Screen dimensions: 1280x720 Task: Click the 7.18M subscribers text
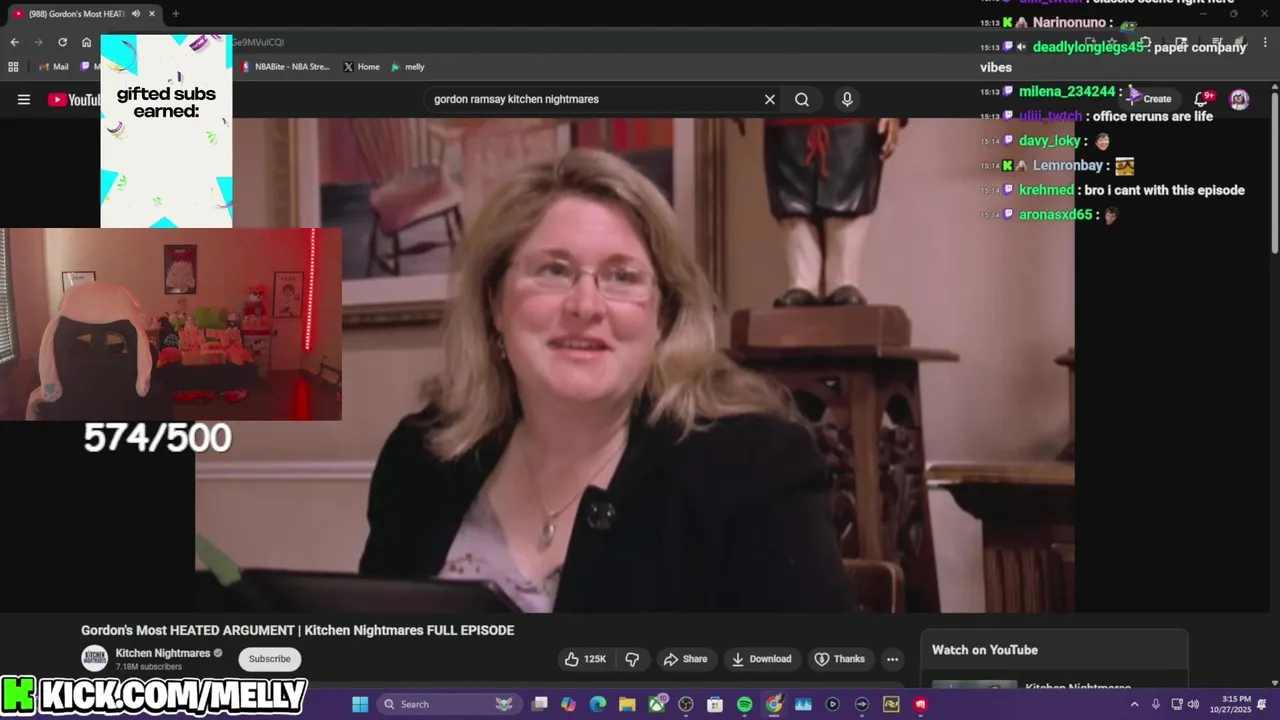pyautogui.click(x=149, y=667)
